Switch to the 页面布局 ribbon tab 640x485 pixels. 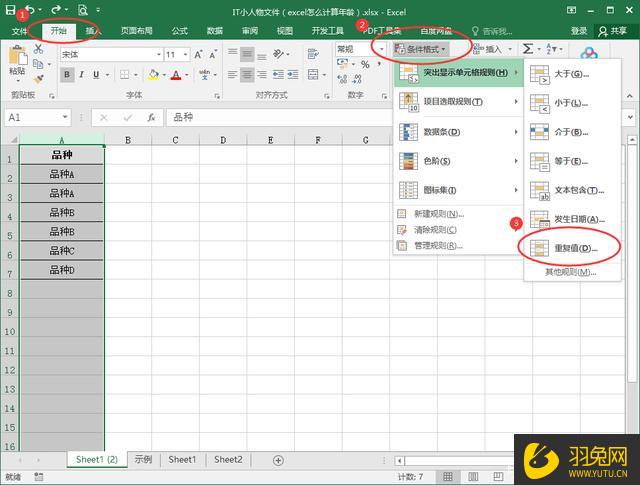click(x=136, y=31)
